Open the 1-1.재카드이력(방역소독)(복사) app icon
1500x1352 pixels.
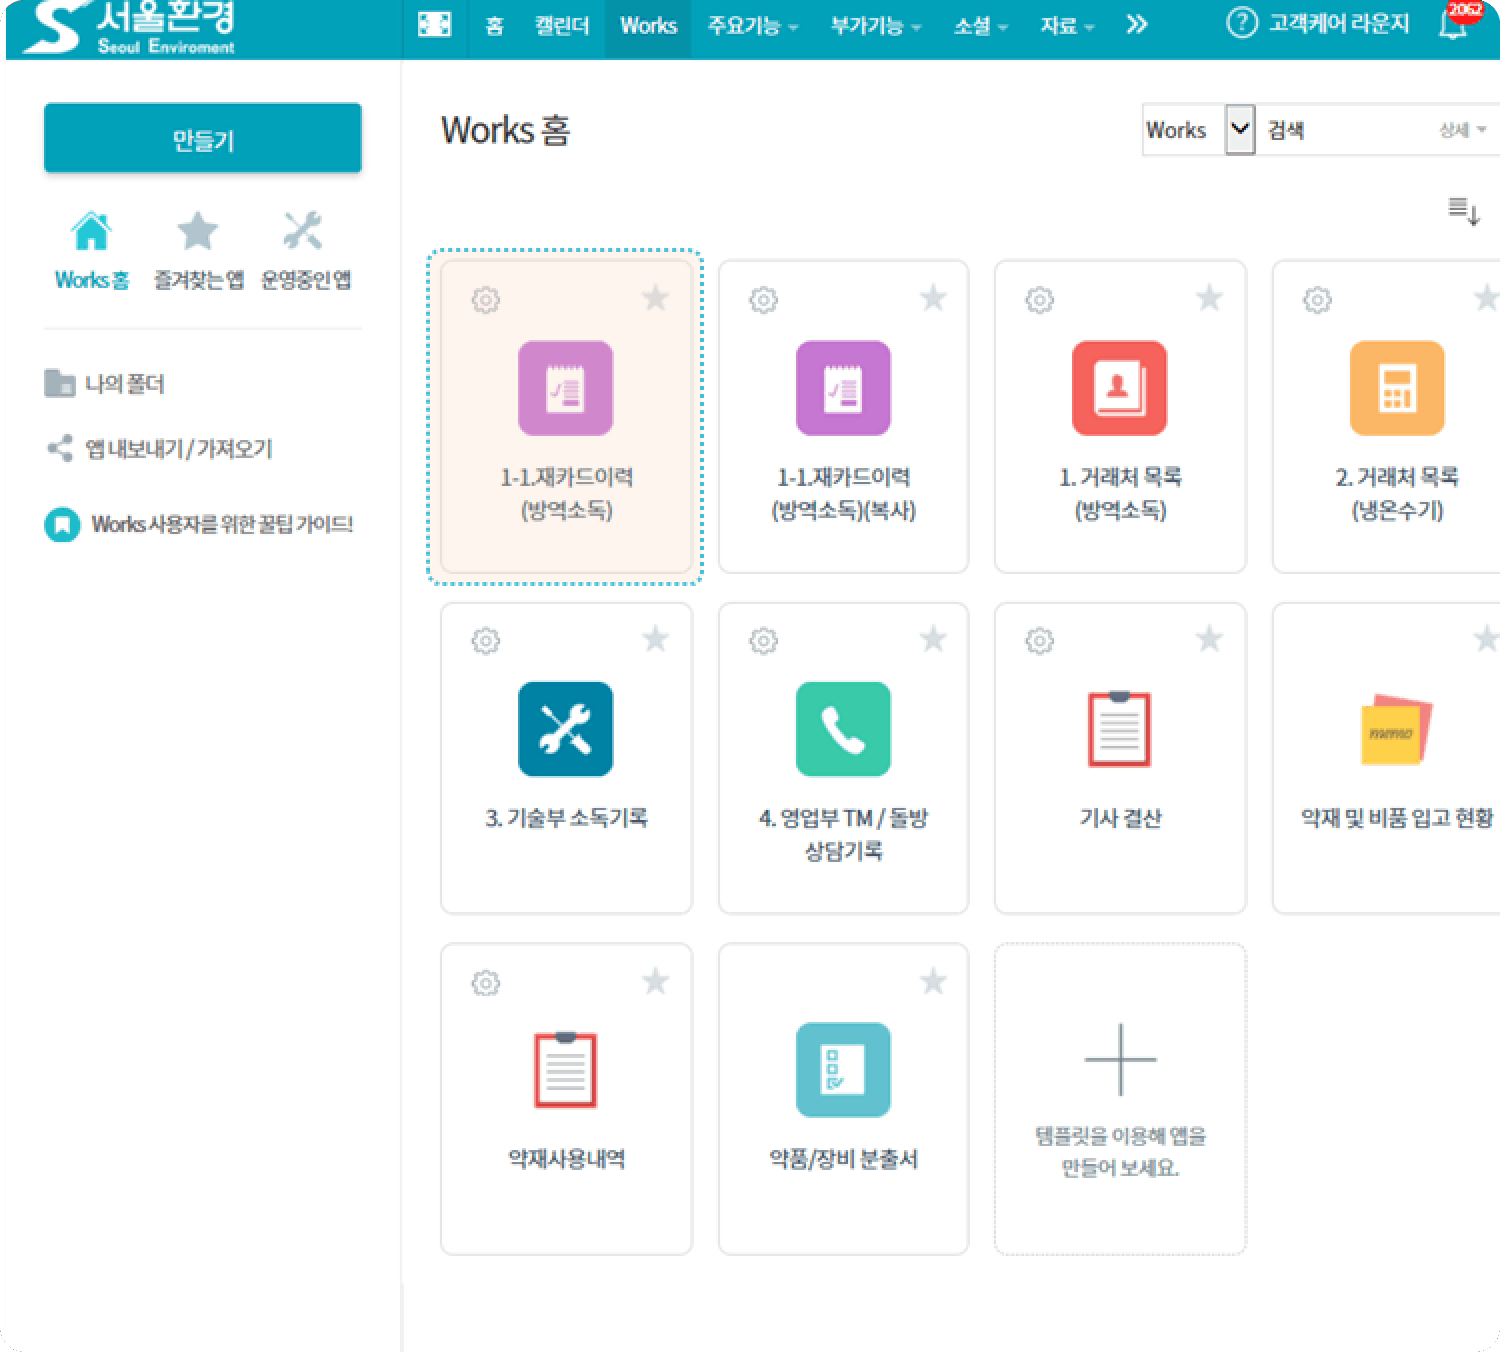point(843,388)
